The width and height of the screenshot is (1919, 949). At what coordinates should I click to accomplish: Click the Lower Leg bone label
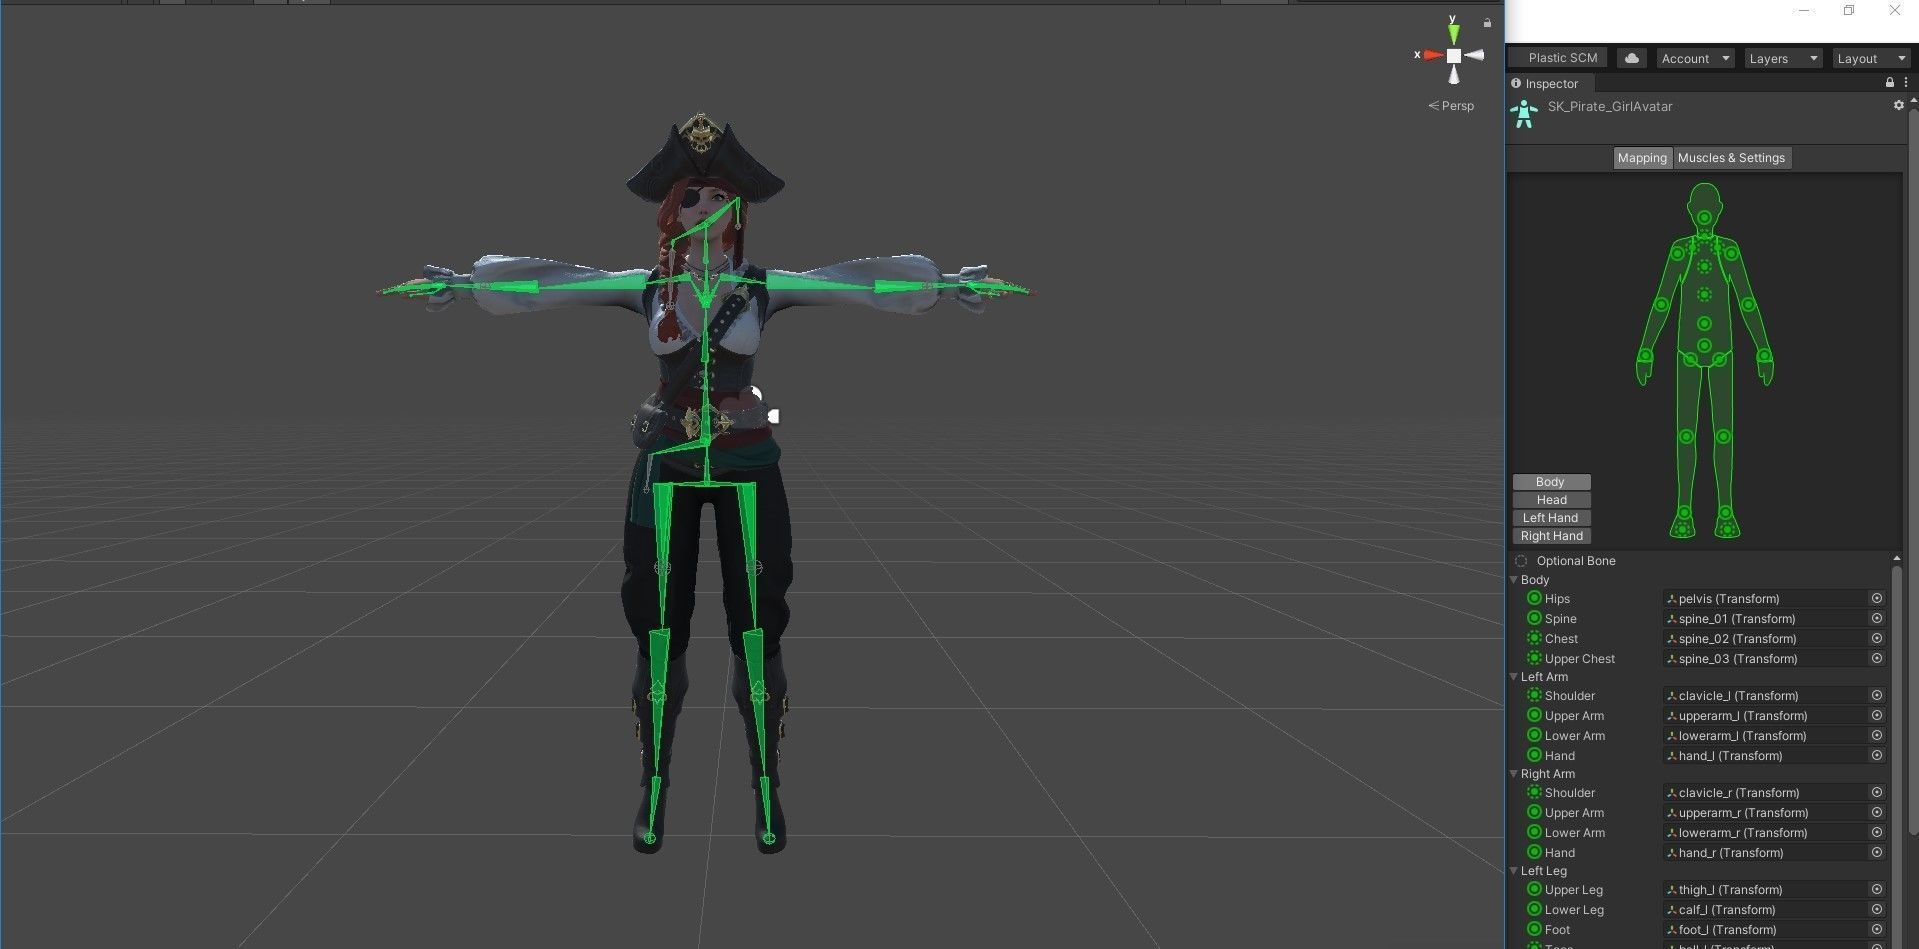tap(1574, 910)
